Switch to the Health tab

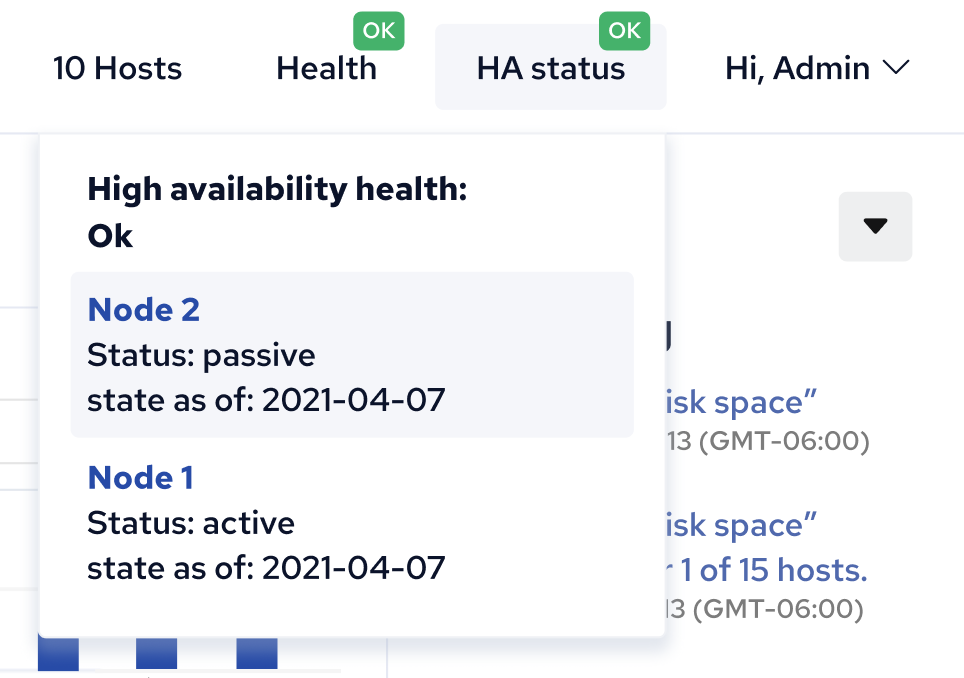coord(326,68)
